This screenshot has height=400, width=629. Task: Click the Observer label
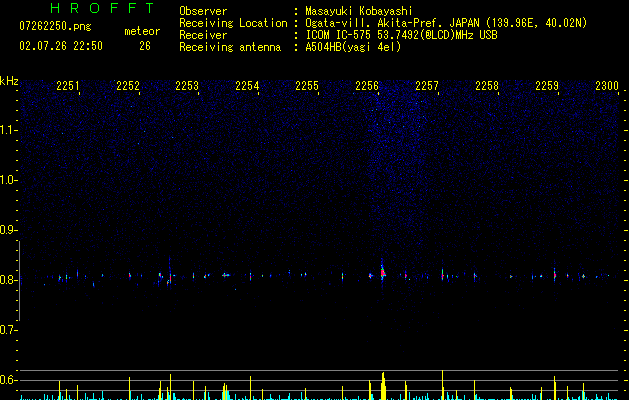203,11
